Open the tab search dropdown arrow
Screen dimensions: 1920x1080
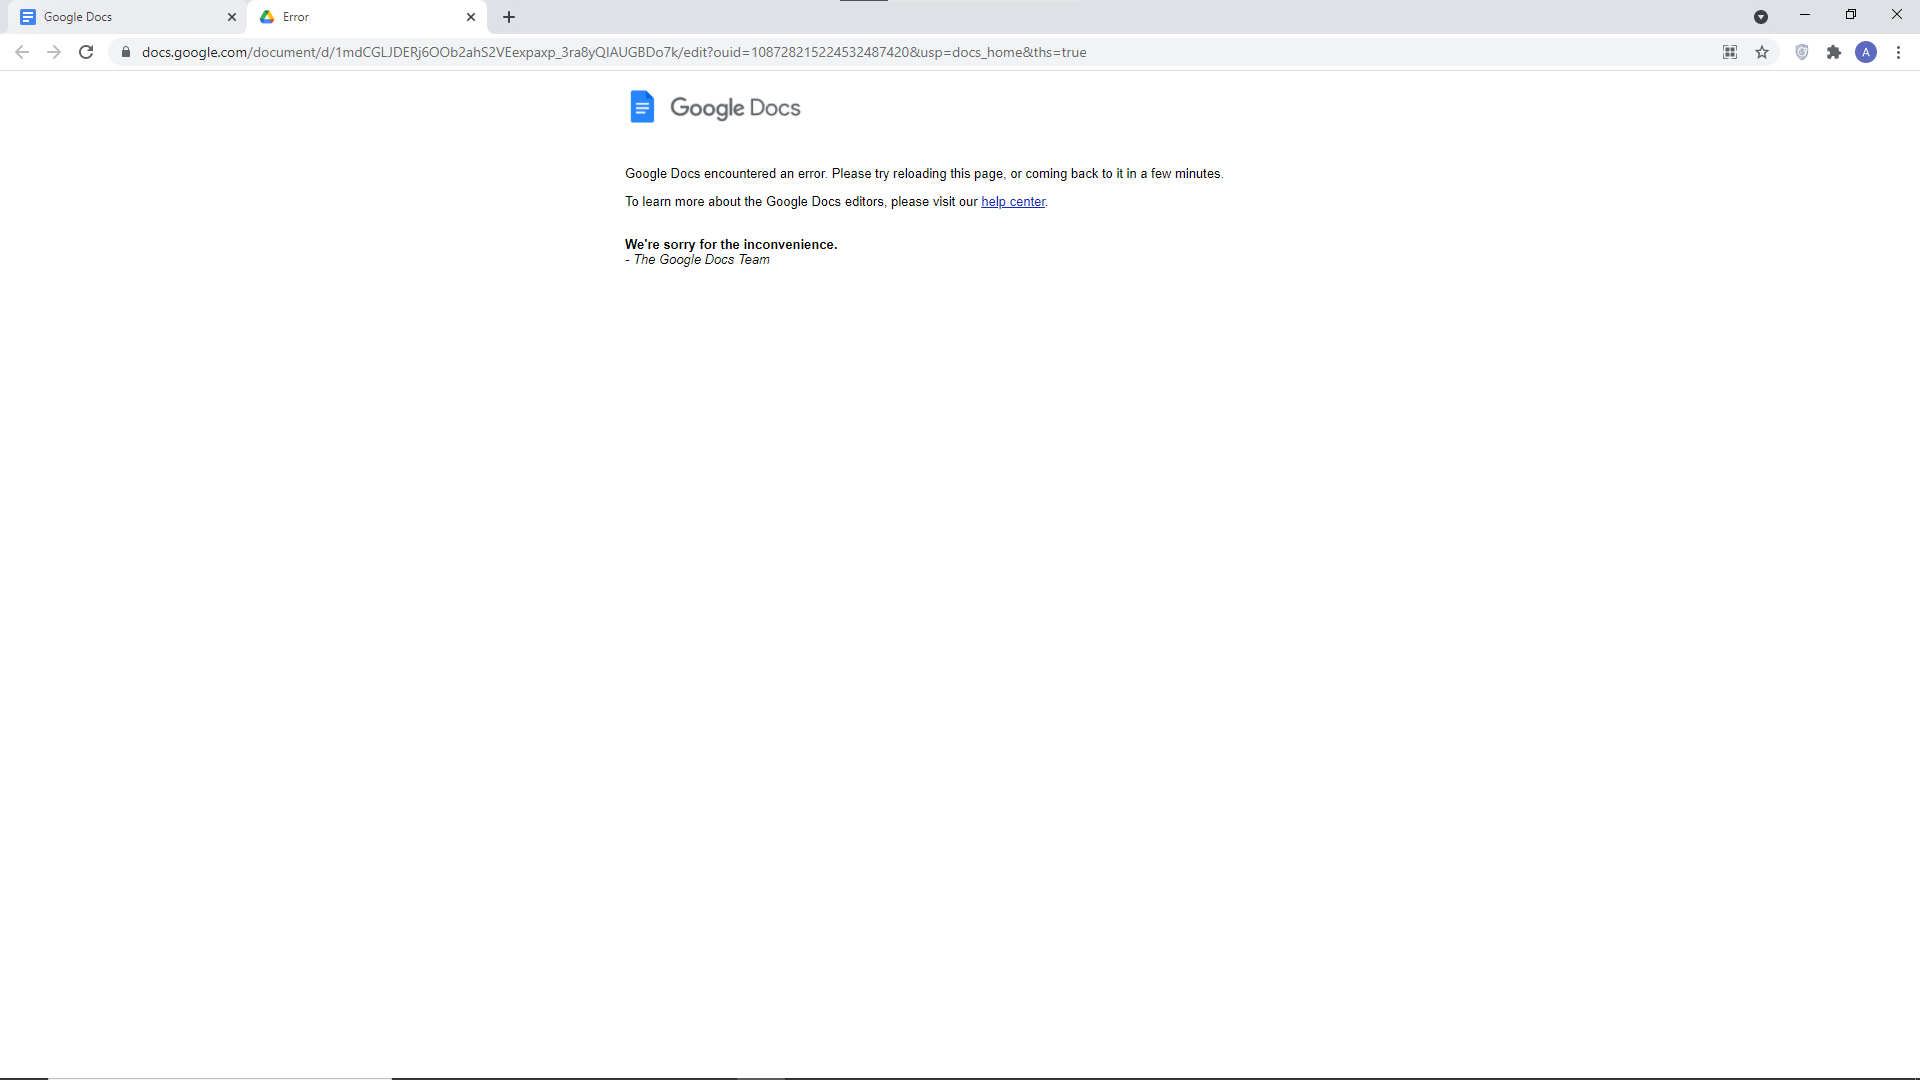click(1761, 17)
